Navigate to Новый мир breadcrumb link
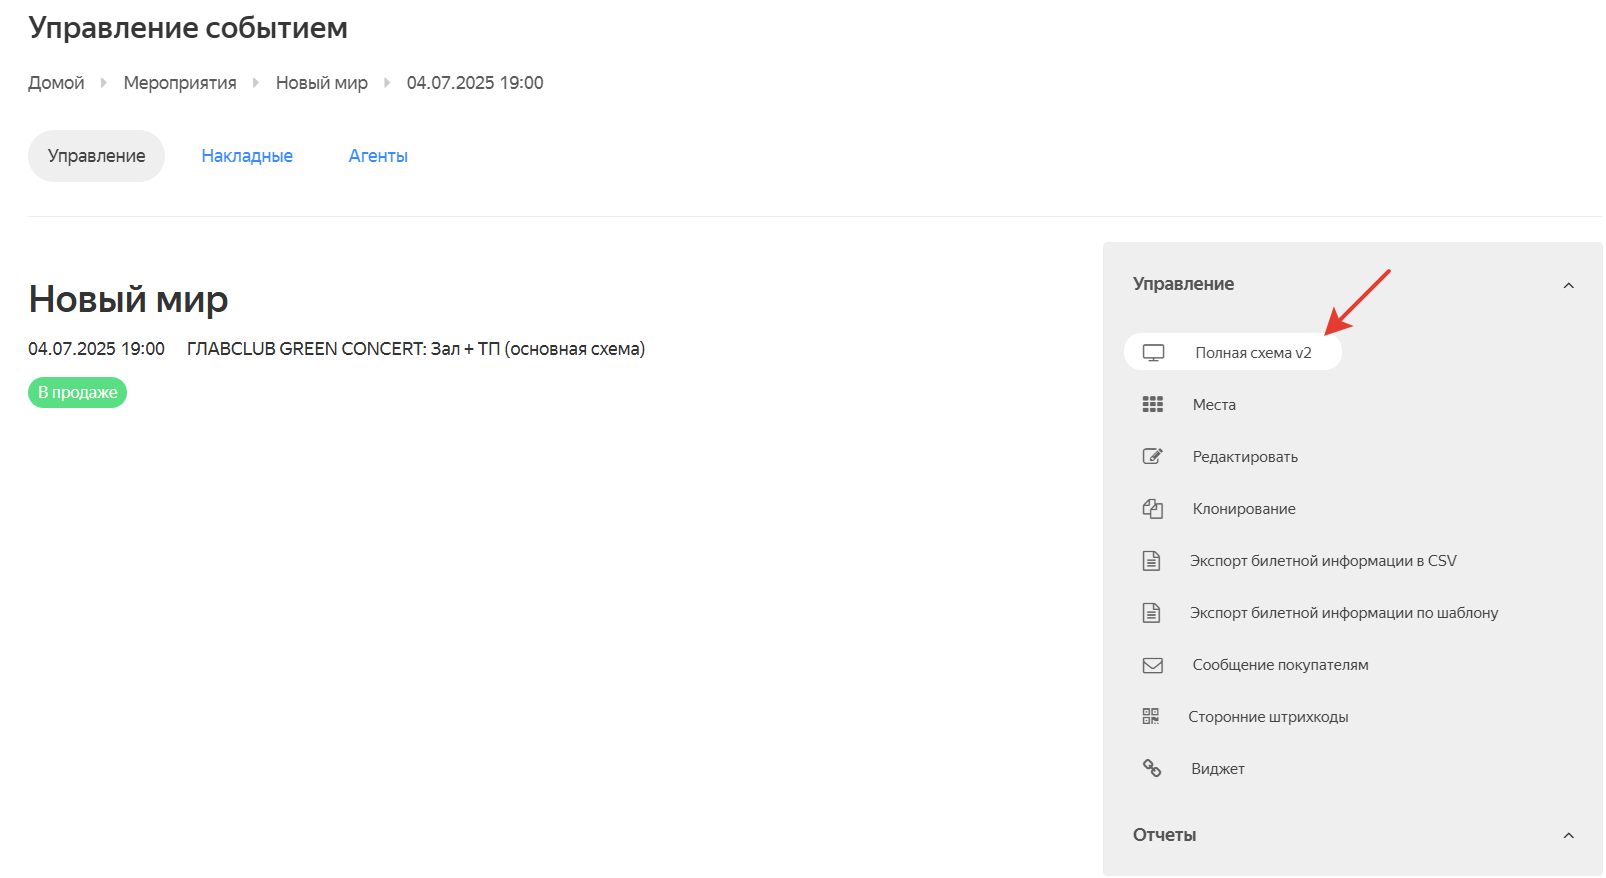Screen dimensions: 1606x878 [321, 83]
